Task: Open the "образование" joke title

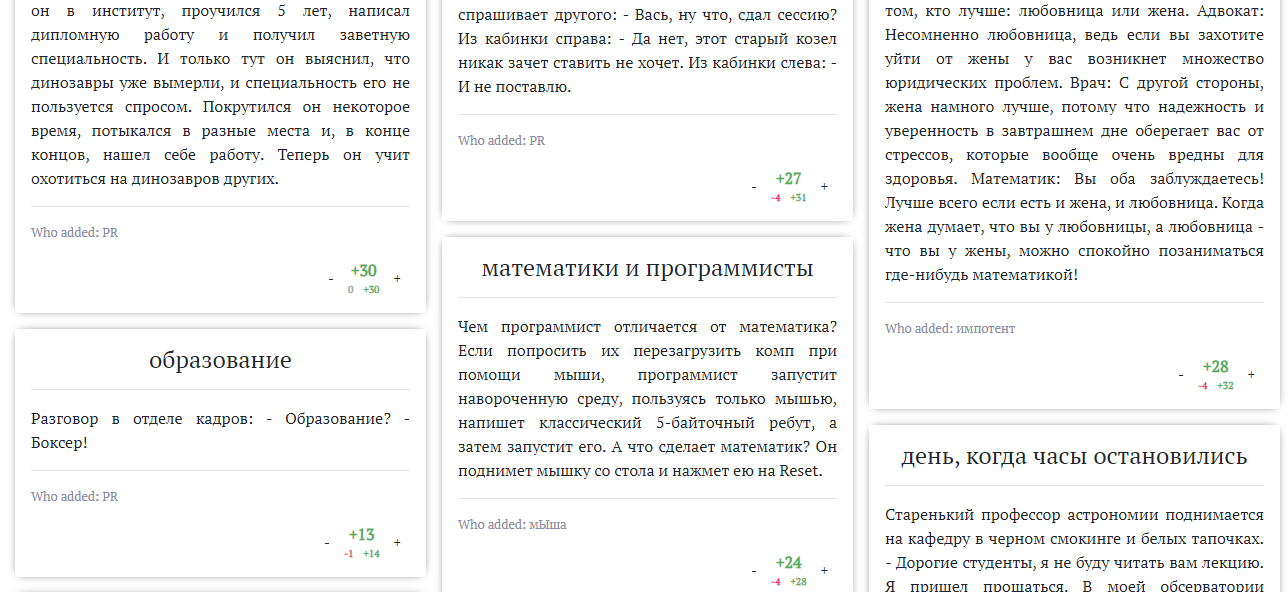Action: click(220, 360)
